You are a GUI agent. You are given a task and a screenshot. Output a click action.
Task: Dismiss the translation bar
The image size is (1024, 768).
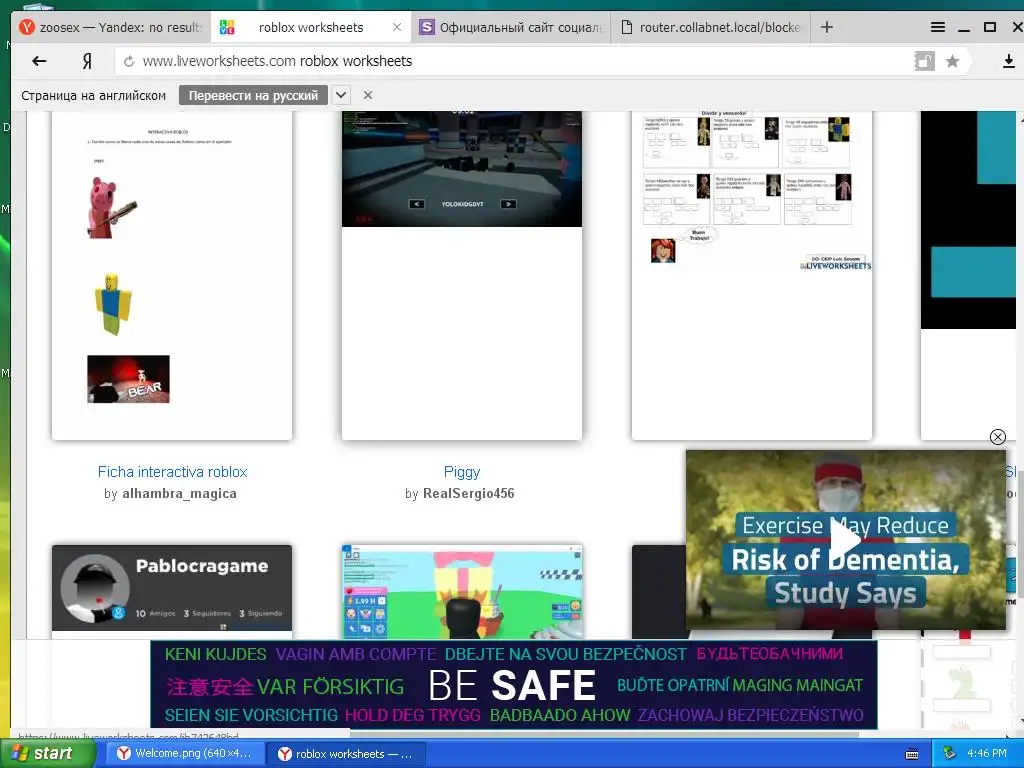368,95
